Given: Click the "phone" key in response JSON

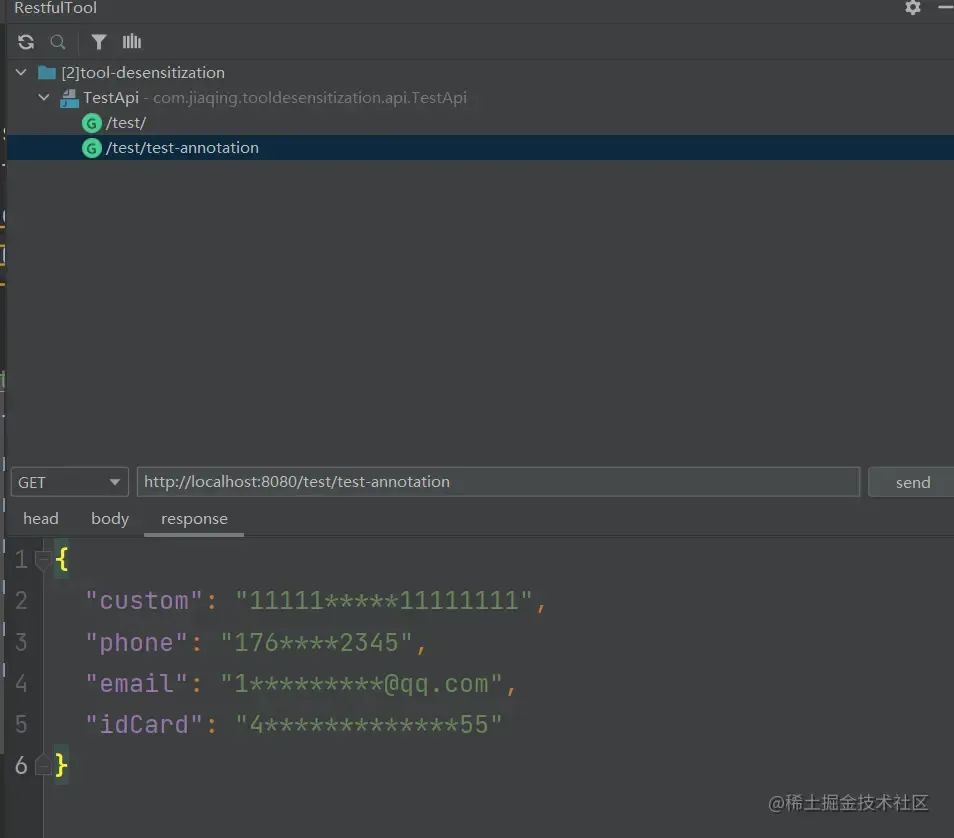Looking at the screenshot, I should (136, 643).
